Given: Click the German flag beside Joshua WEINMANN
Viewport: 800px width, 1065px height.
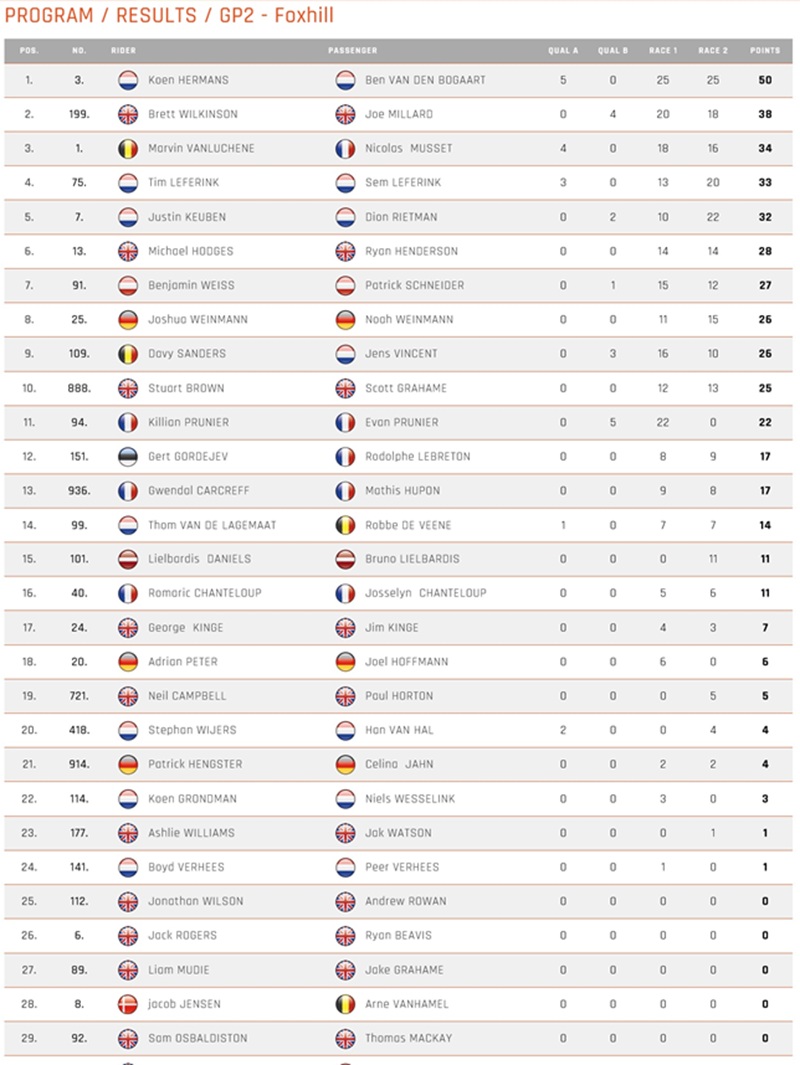Looking at the screenshot, I should click(128, 319).
